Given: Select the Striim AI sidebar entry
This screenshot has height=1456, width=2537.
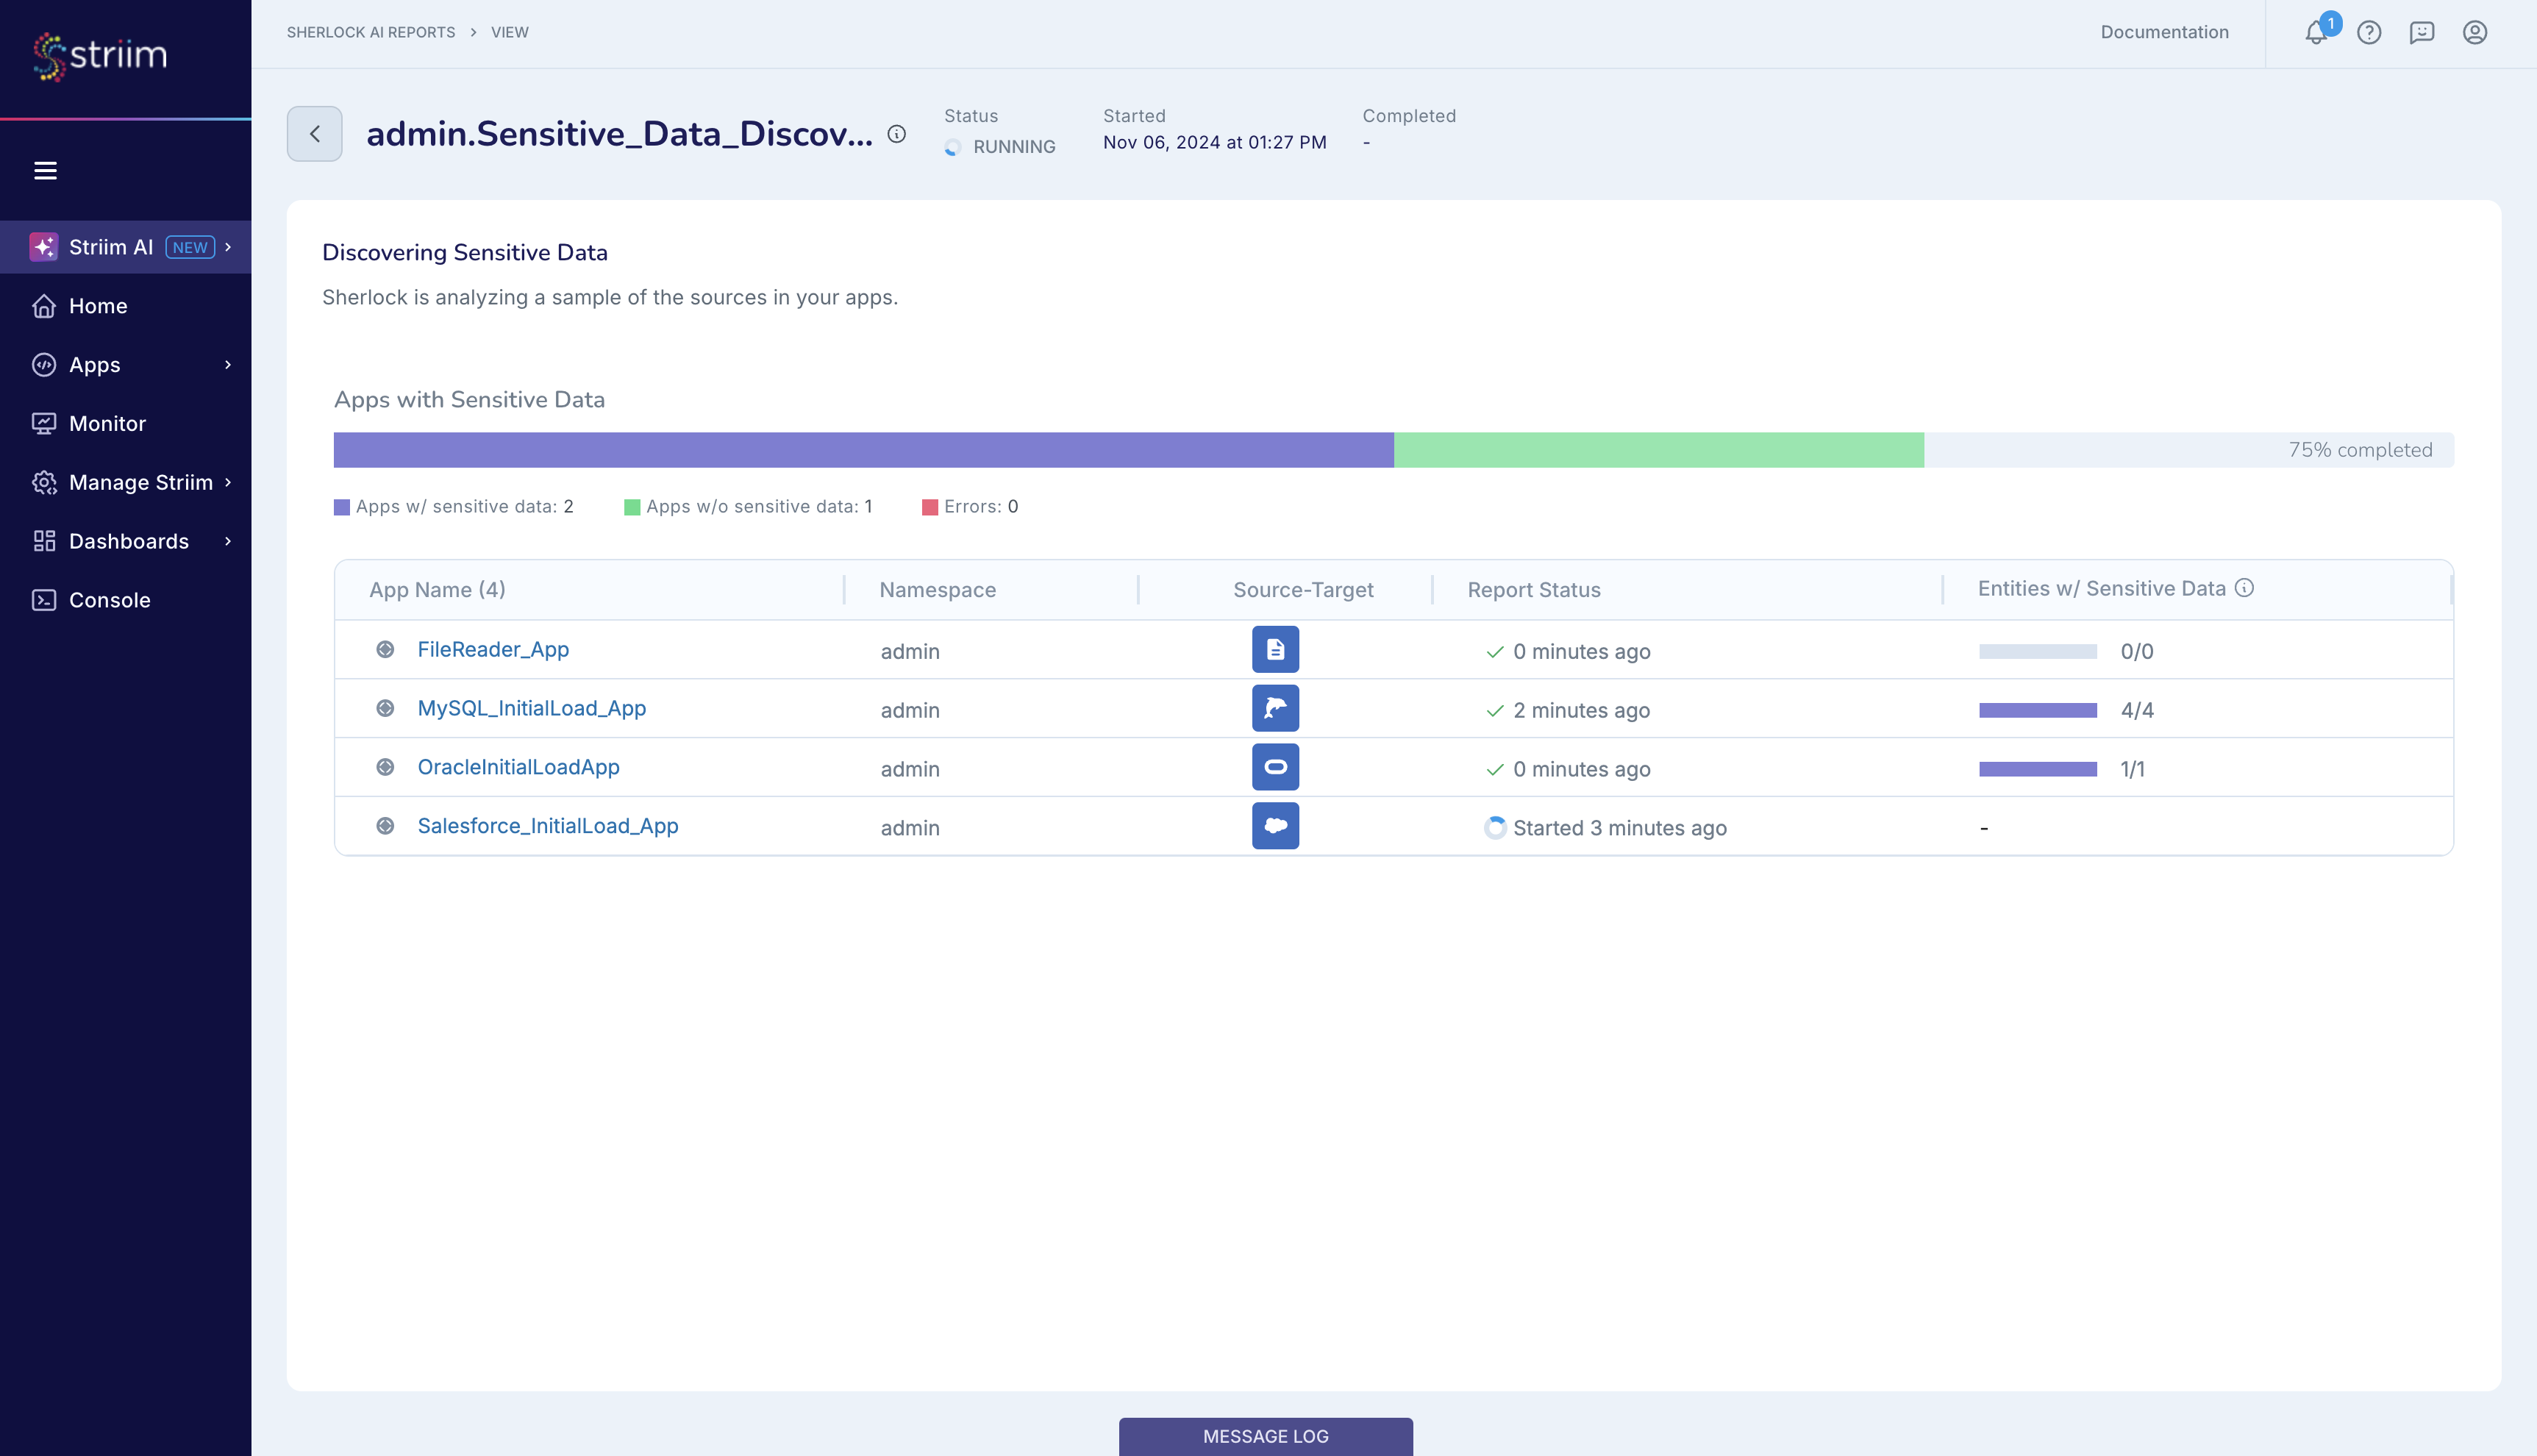Looking at the screenshot, I should coord(110,247).
